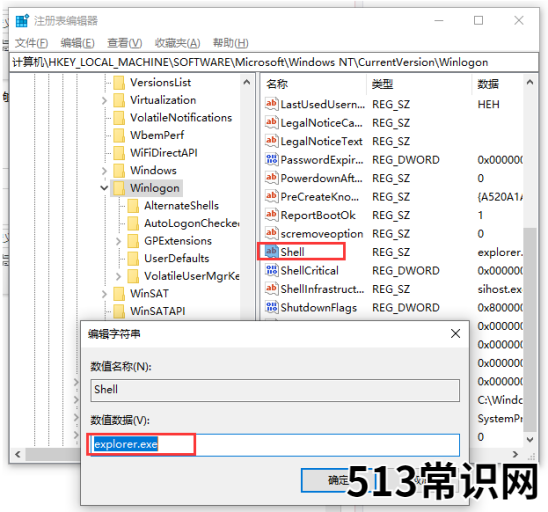This screenshot has height=512, width=548.
Task: Select the LegalNoticeText string icon
Action: pos(272,141)
